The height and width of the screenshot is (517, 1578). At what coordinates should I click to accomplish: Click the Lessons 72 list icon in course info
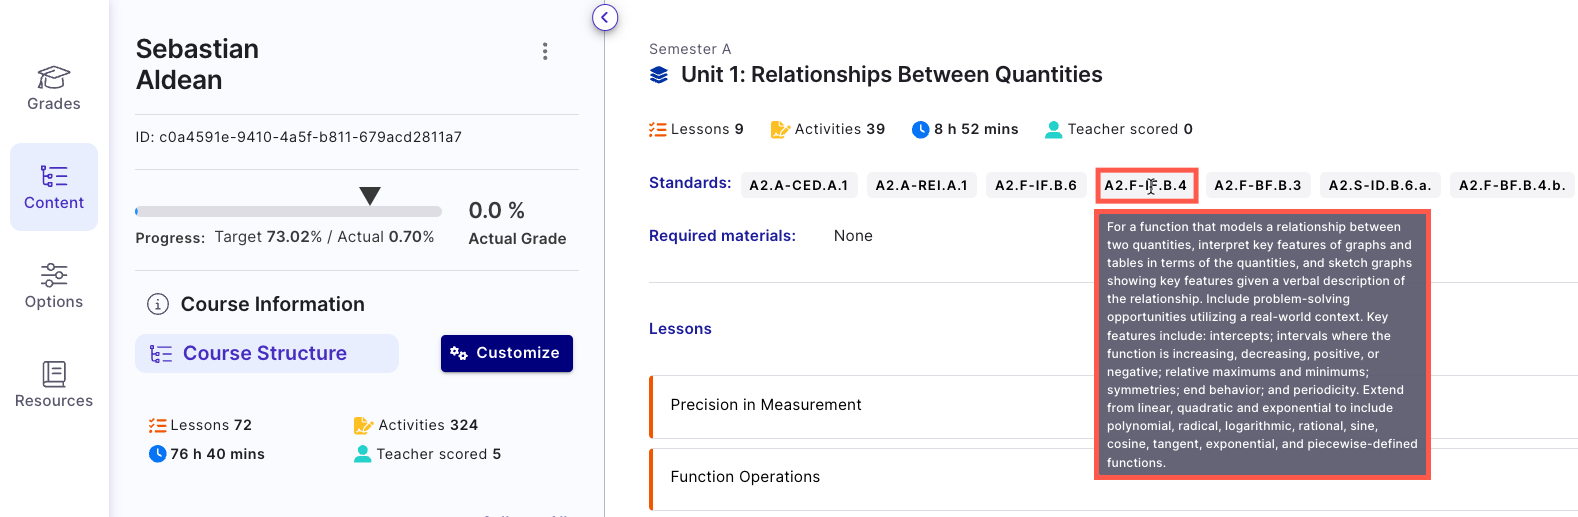(x=157, y=425)
